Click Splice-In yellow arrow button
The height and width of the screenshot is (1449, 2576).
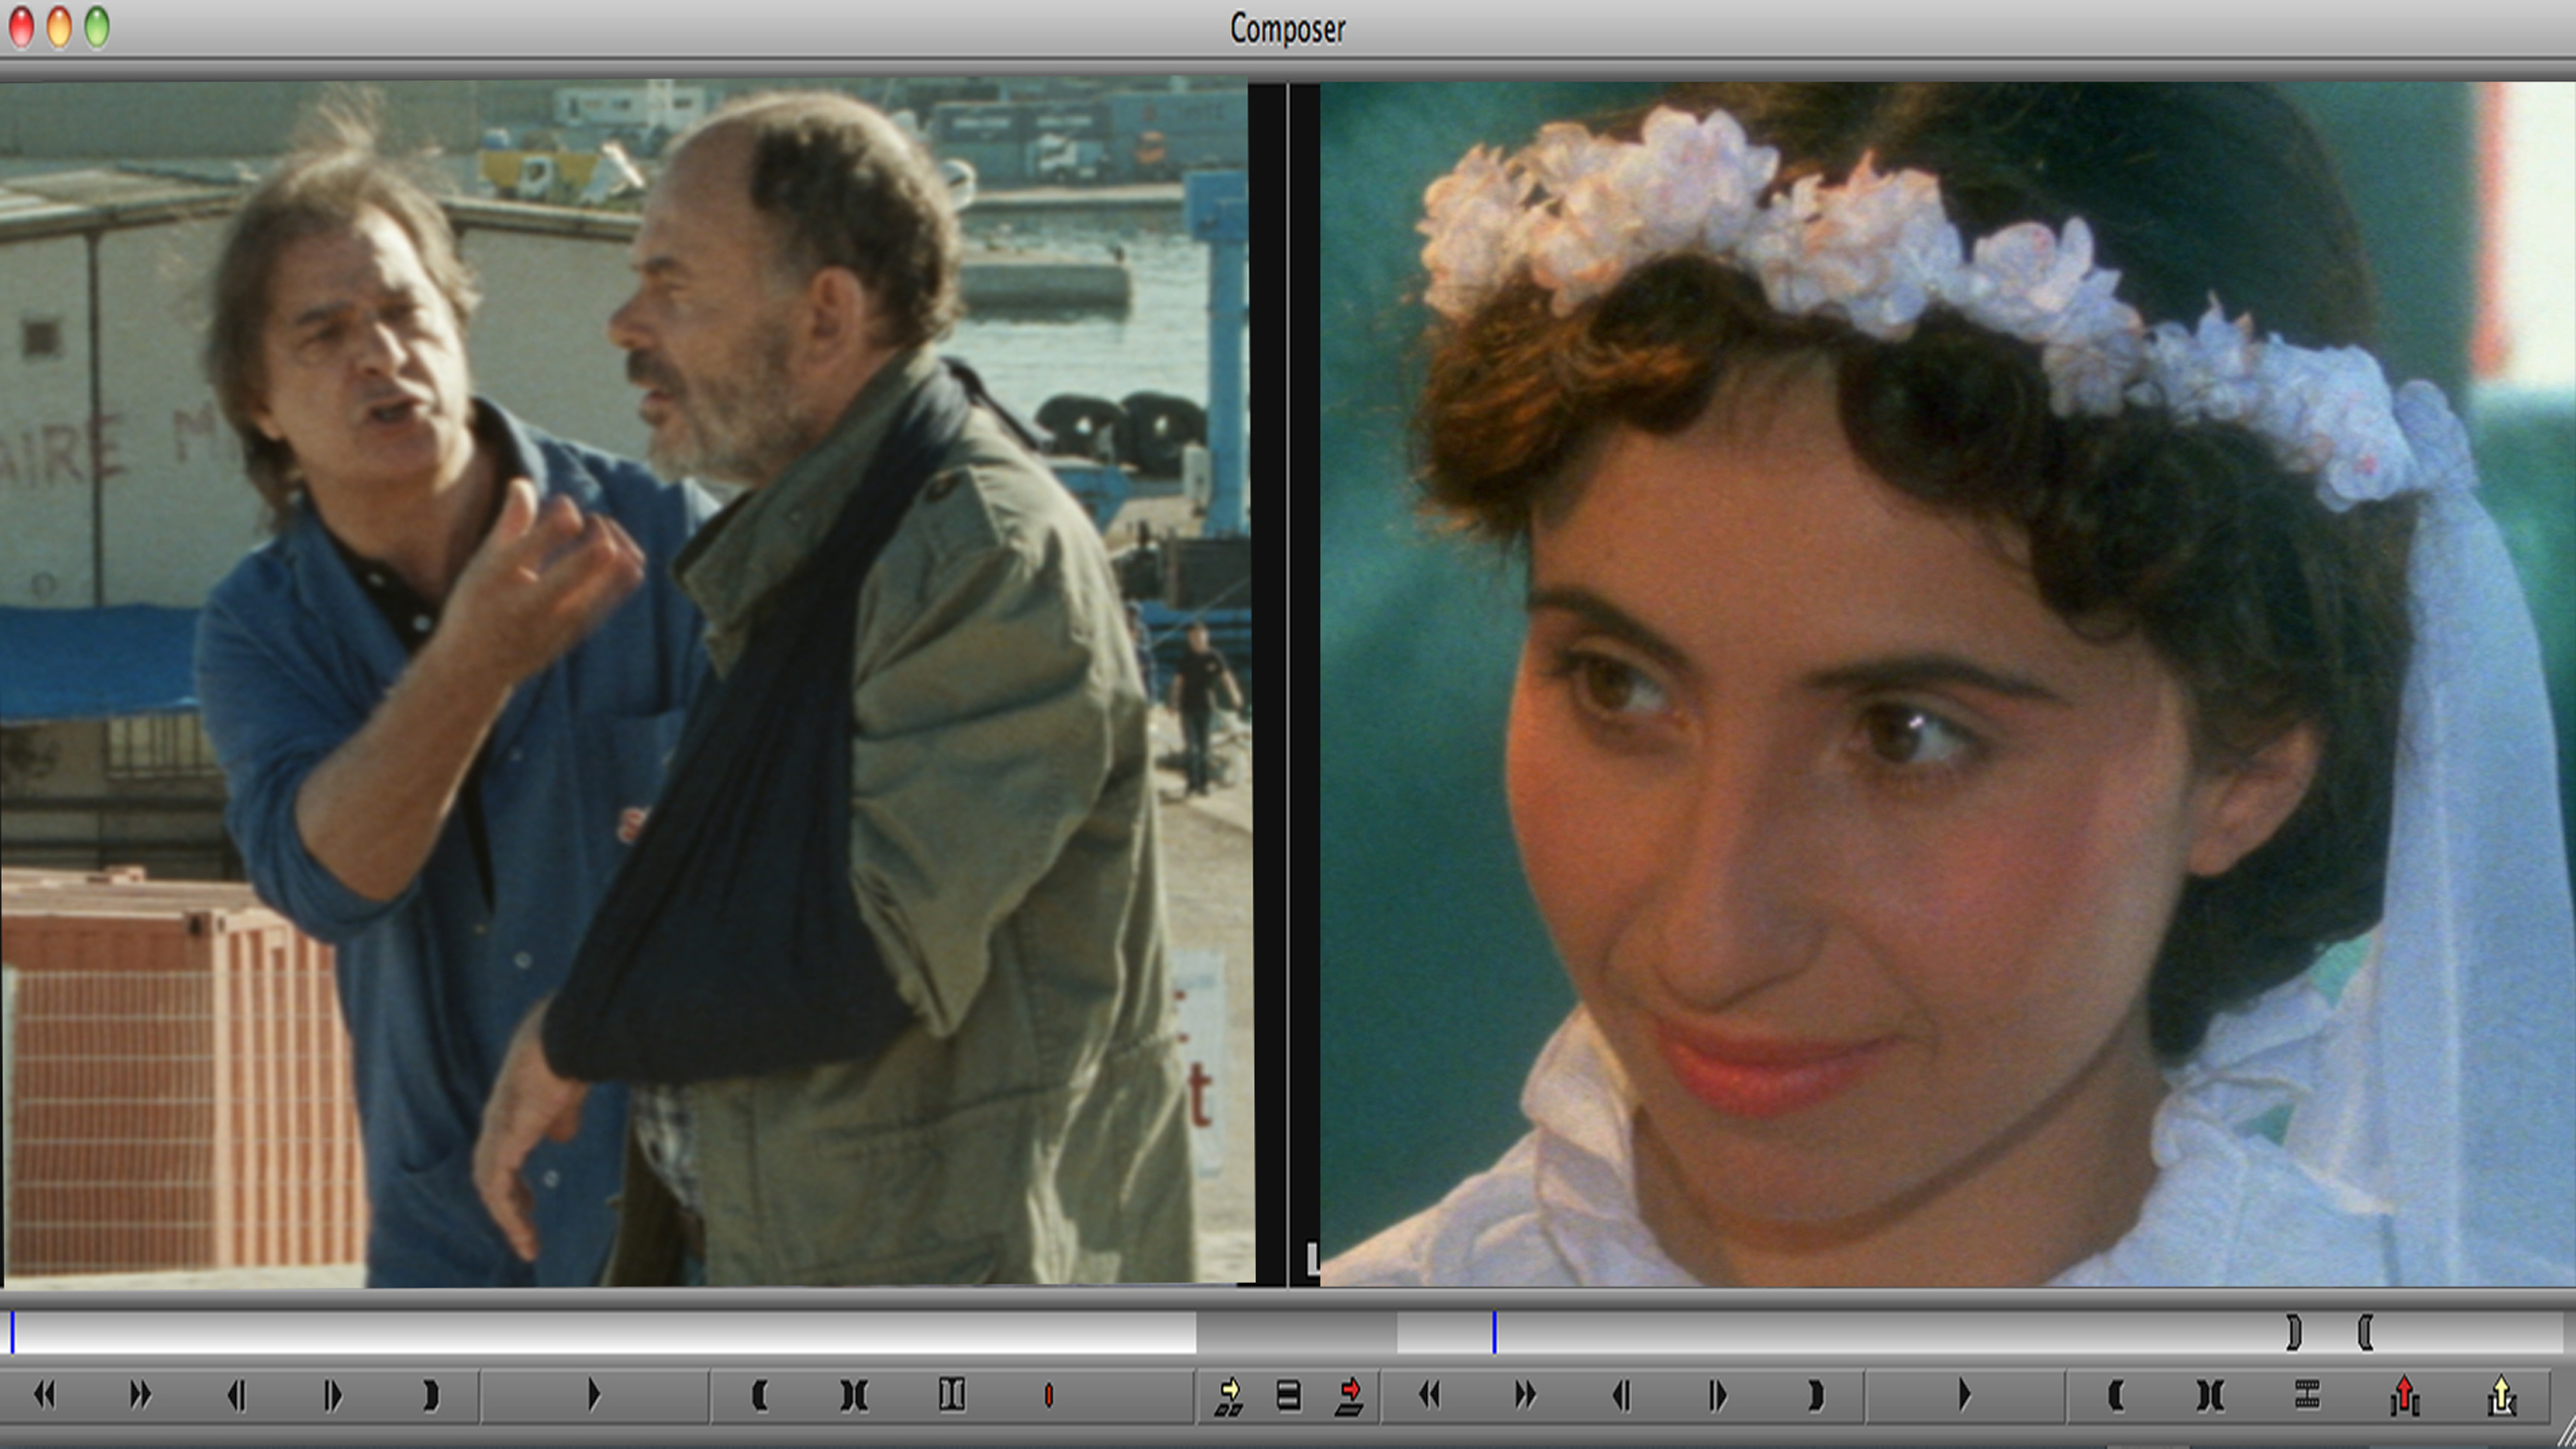point(1228,1395)
